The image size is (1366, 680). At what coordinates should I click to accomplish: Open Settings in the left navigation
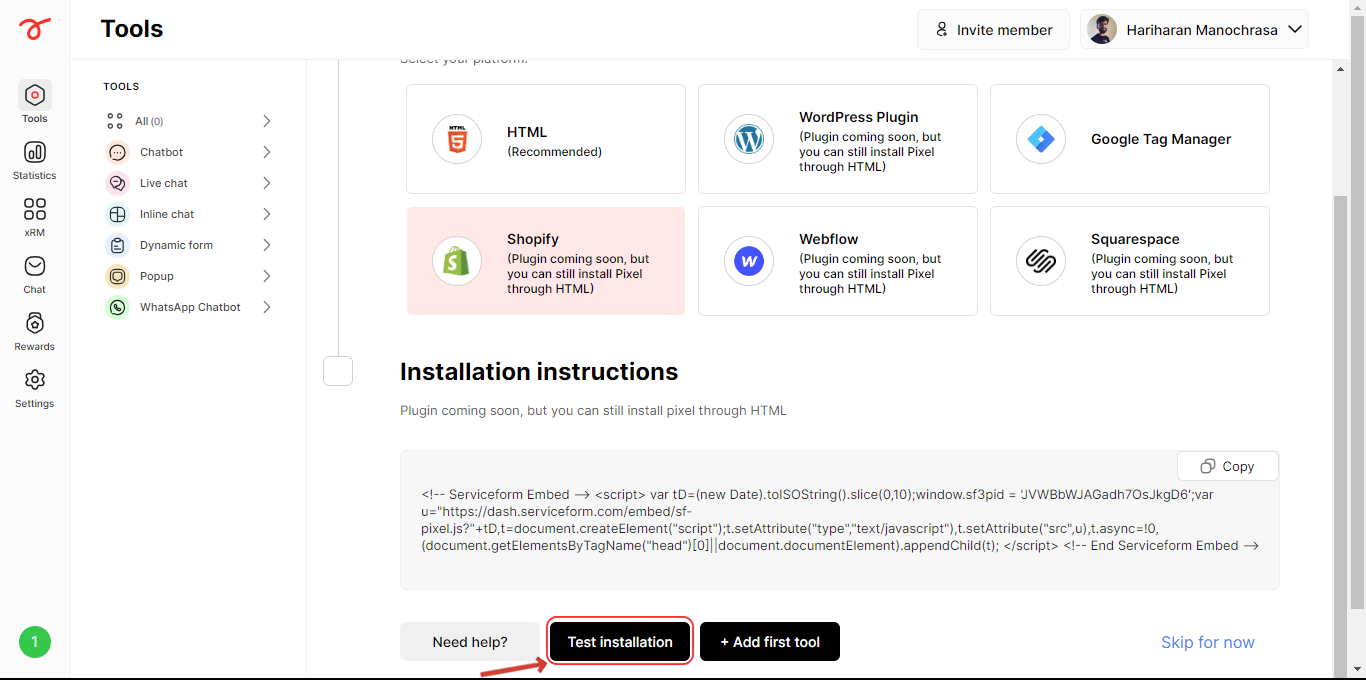(x=35, y=388)
